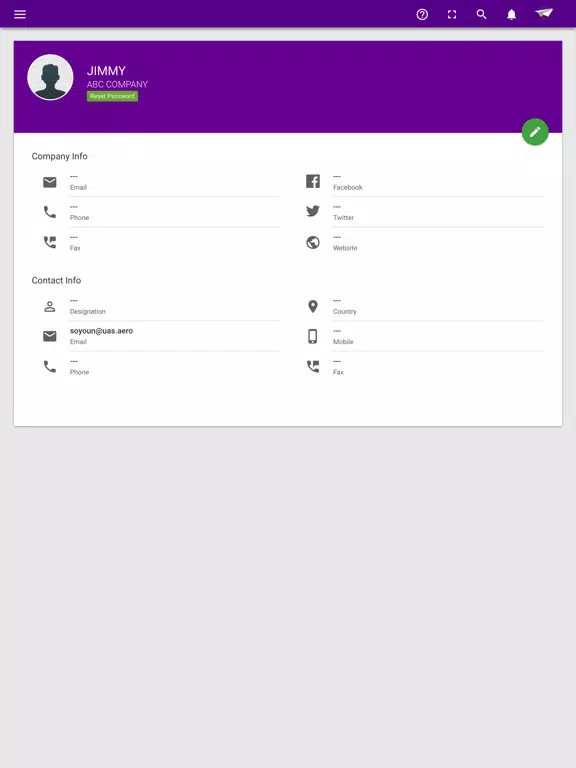Click the Website globe icon
The width and height of the screenshot is (576, 768).
(313, 242)
